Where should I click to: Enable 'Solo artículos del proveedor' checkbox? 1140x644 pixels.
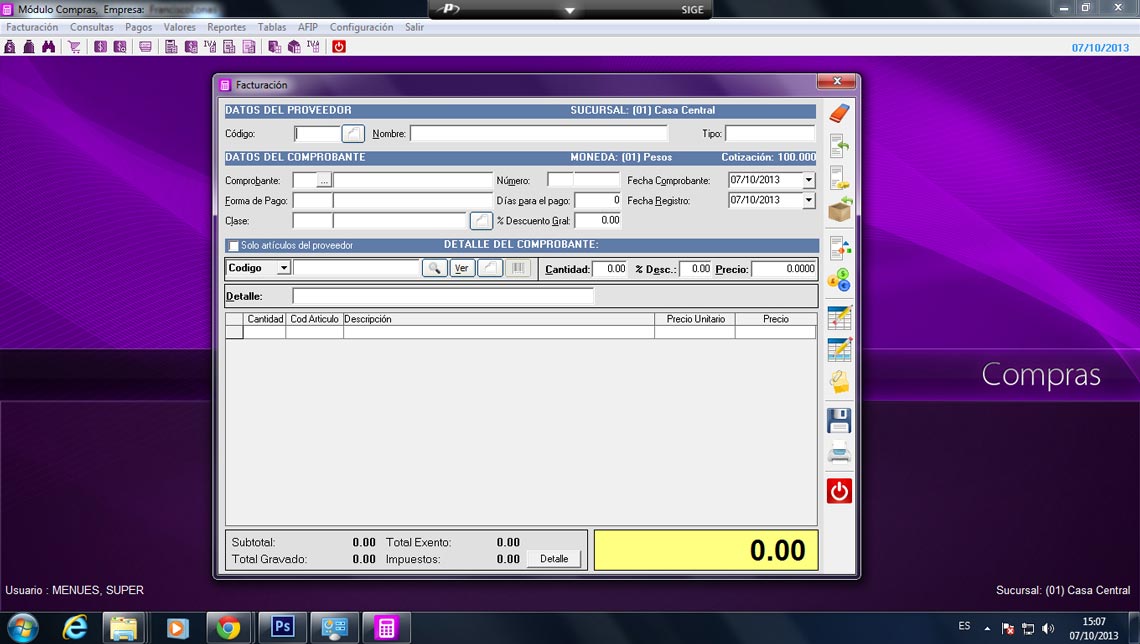click(234, 246)
